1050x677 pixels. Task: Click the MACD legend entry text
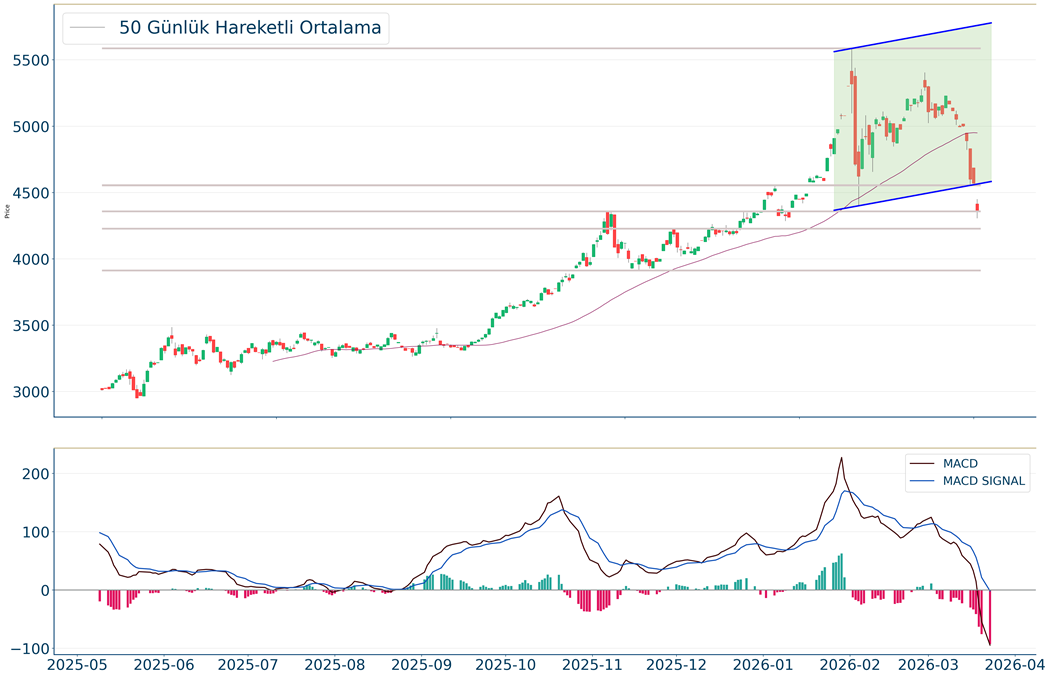click(x=960, y=463)
